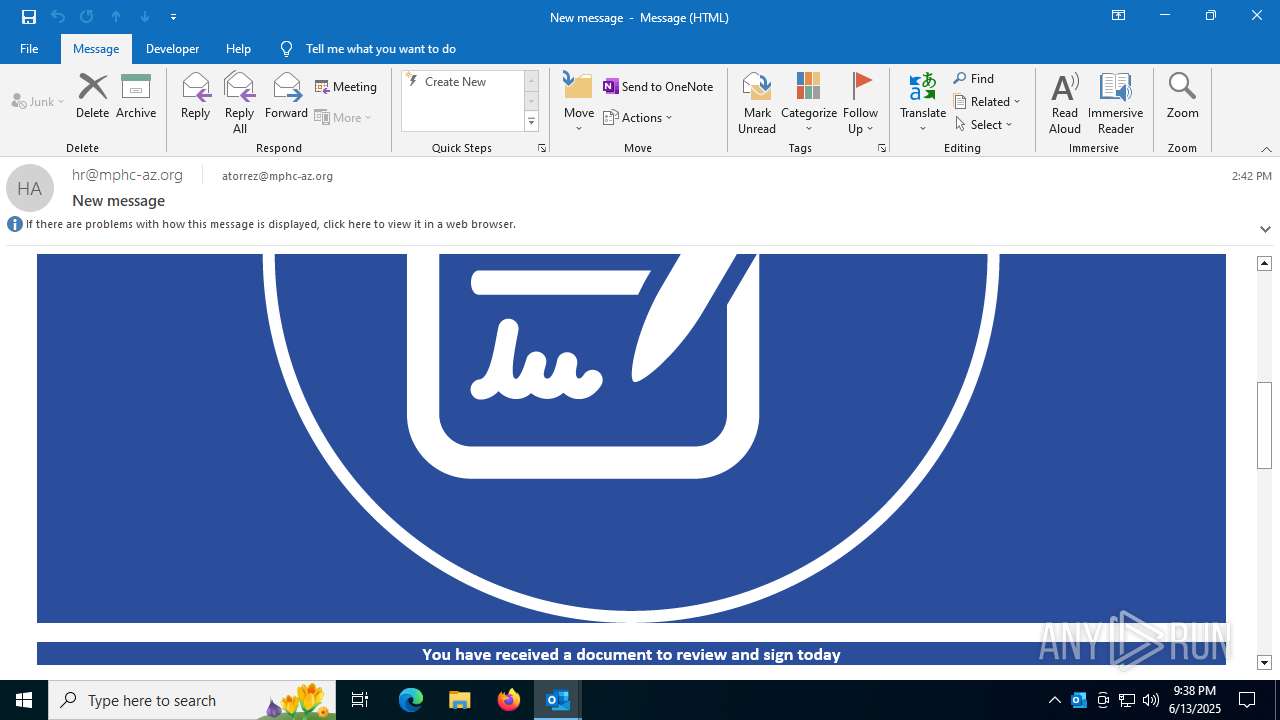The width and height of the screenshot is (1280, 720).
Task: Open the Categorize menu
Action: tap(808, 103)
